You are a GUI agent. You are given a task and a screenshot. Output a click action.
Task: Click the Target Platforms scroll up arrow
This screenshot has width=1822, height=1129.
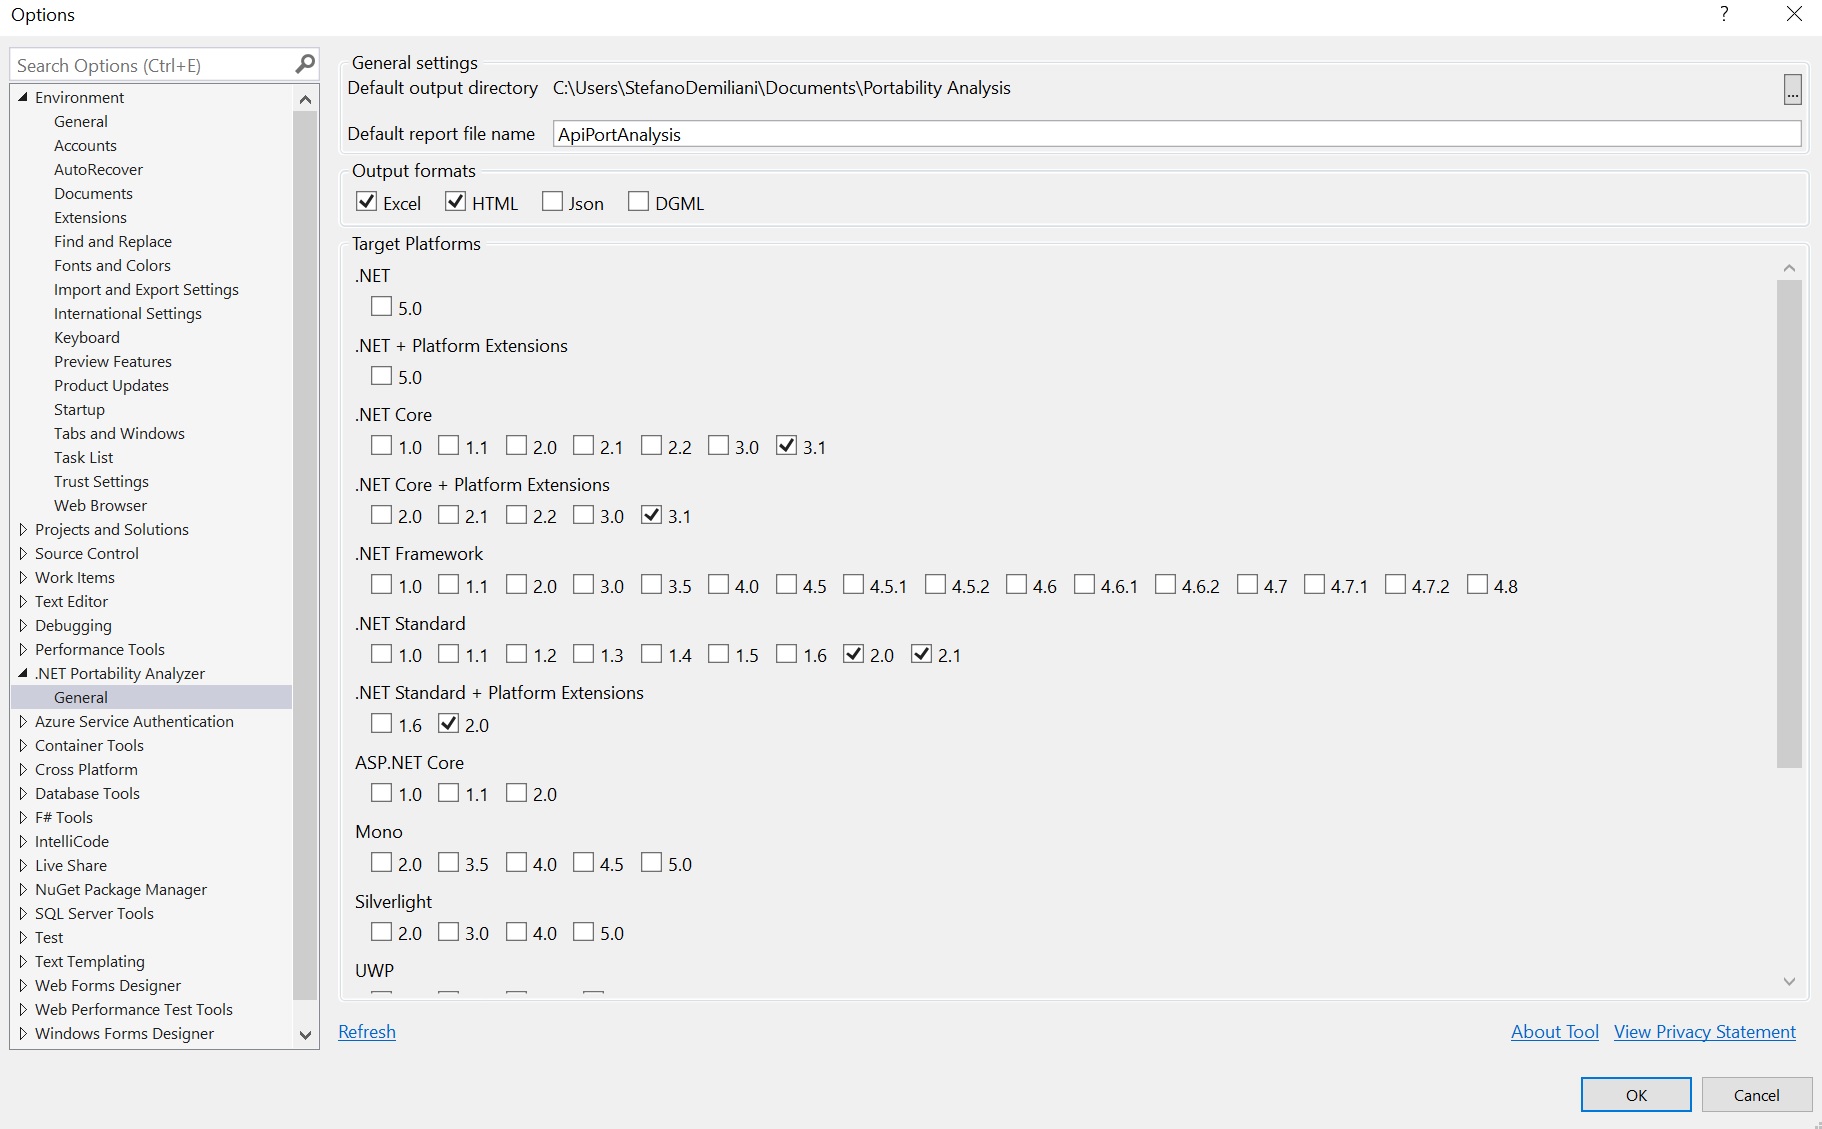pos(1789,268)
